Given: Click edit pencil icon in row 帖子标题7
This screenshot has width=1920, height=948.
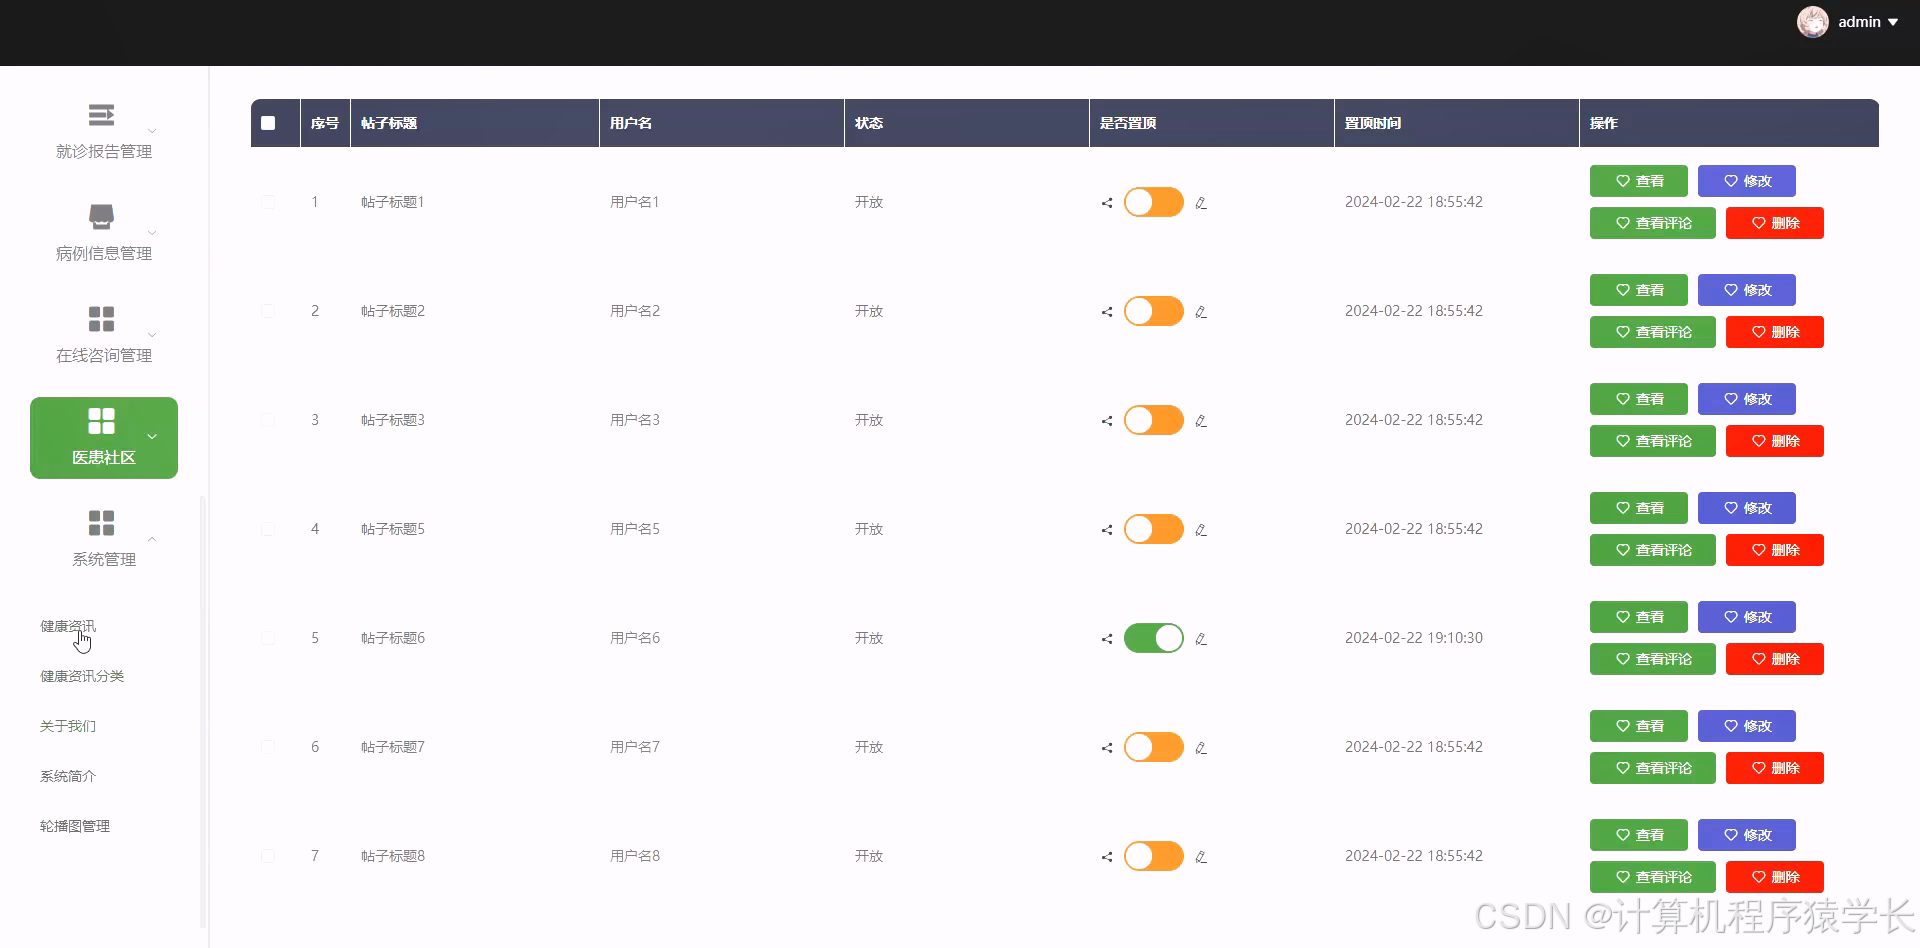Looking at the screenshot, I should (x=1201, y=748).
